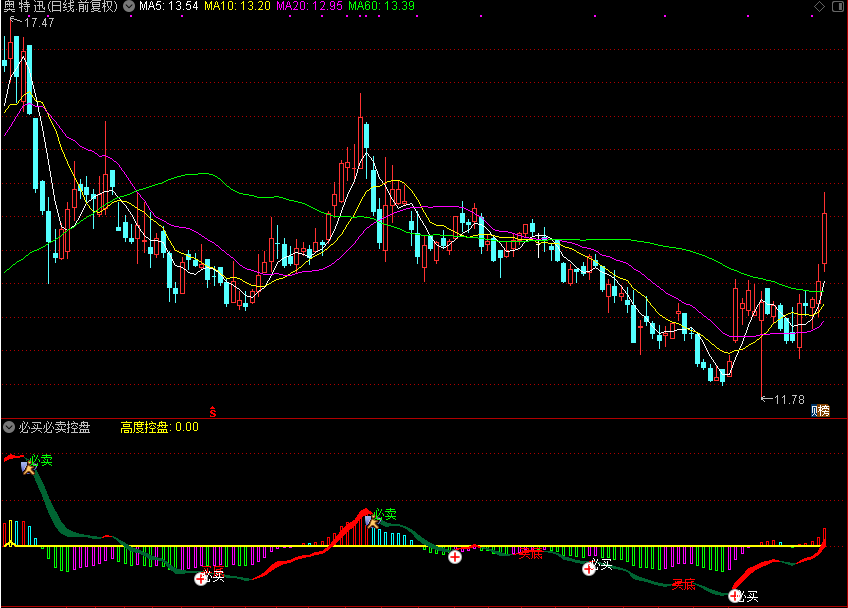Click the leftmost 必买 buy signal marker
This screenshot has width=848, height=608.
201,577
